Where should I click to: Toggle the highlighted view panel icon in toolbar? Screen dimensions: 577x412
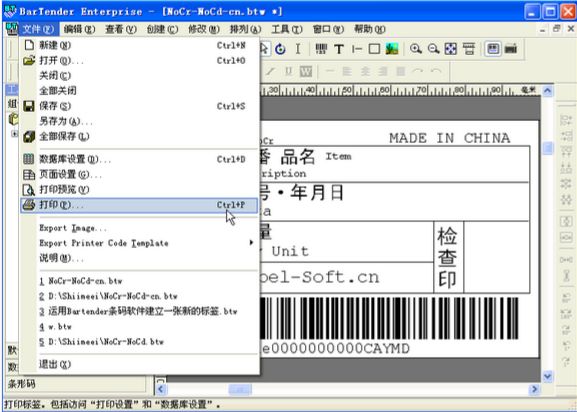tap(493, 49)
